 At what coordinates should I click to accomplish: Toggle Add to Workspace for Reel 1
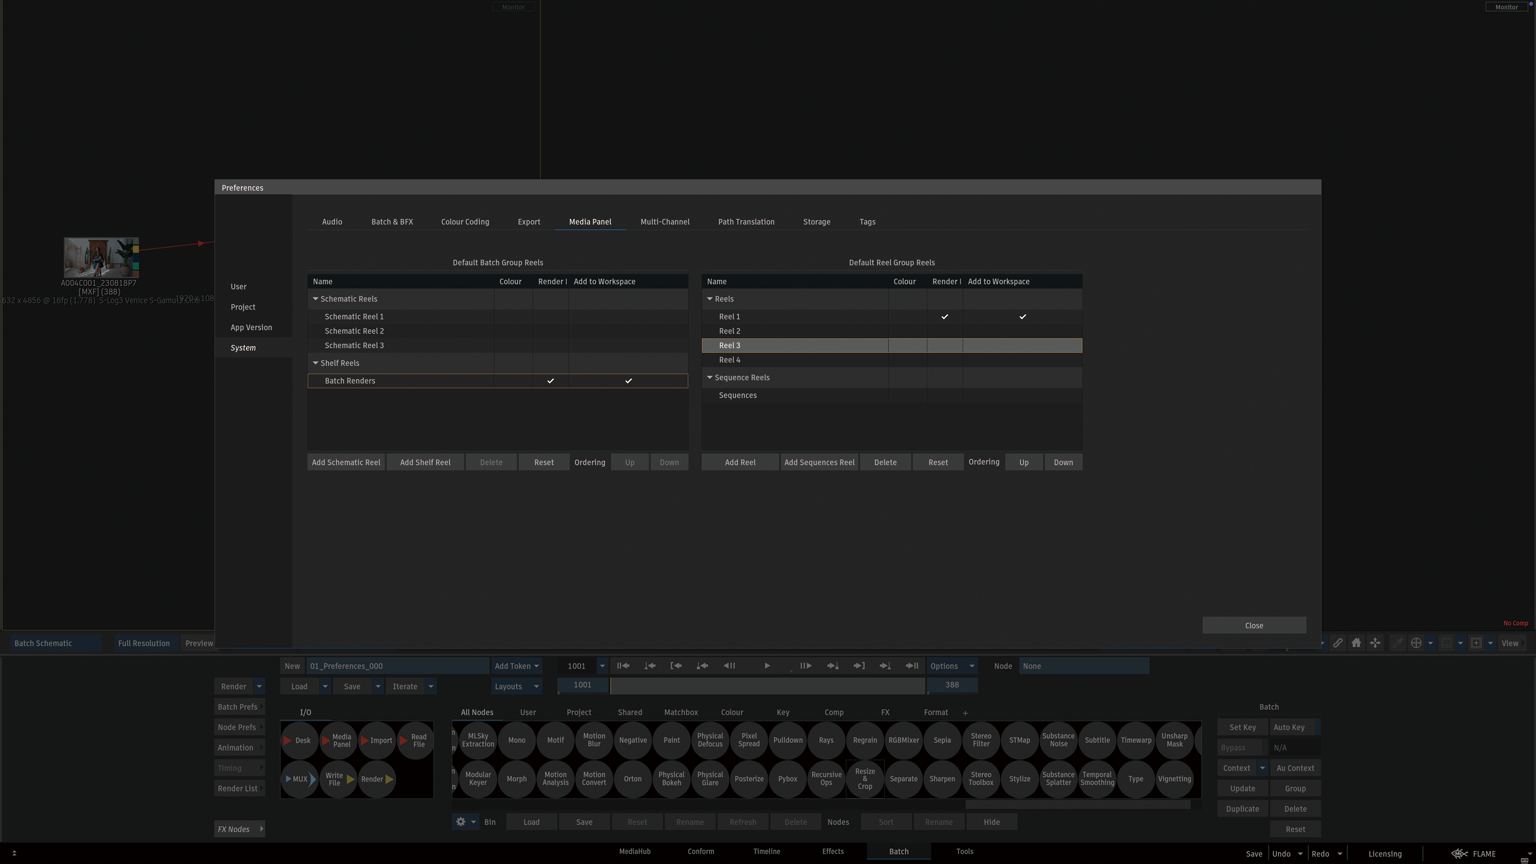(x=1022, y=317)
